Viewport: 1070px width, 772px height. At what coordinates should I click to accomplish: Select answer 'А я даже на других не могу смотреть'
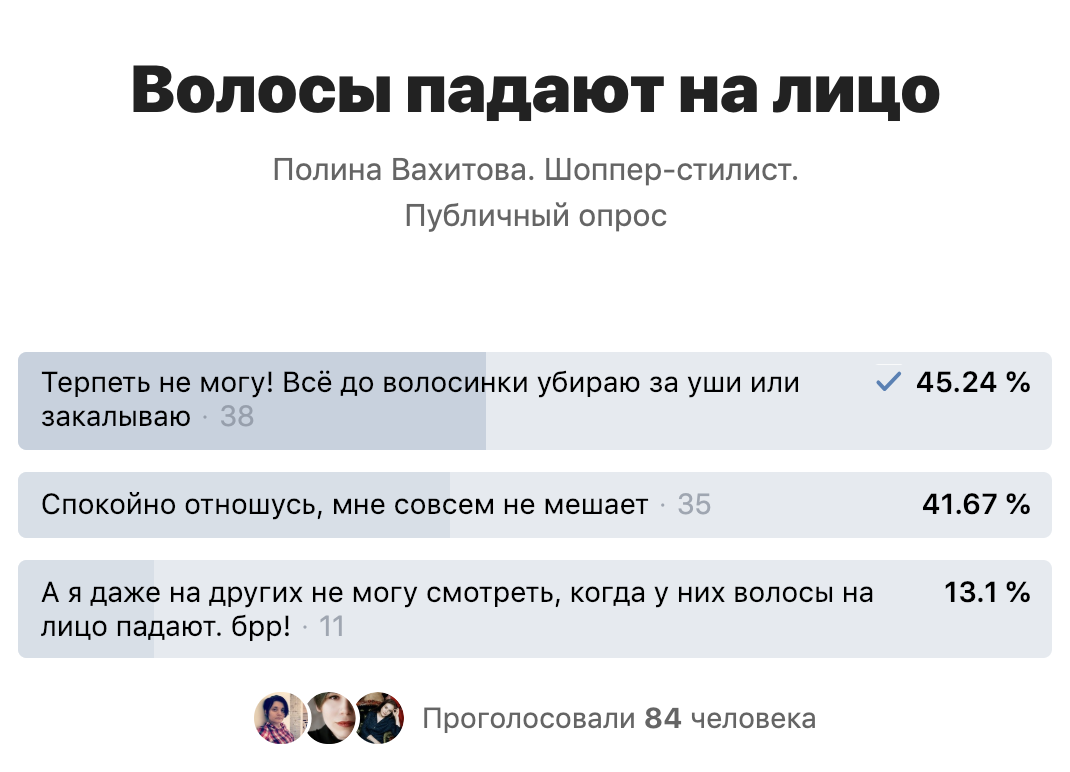tap(535, 609)
